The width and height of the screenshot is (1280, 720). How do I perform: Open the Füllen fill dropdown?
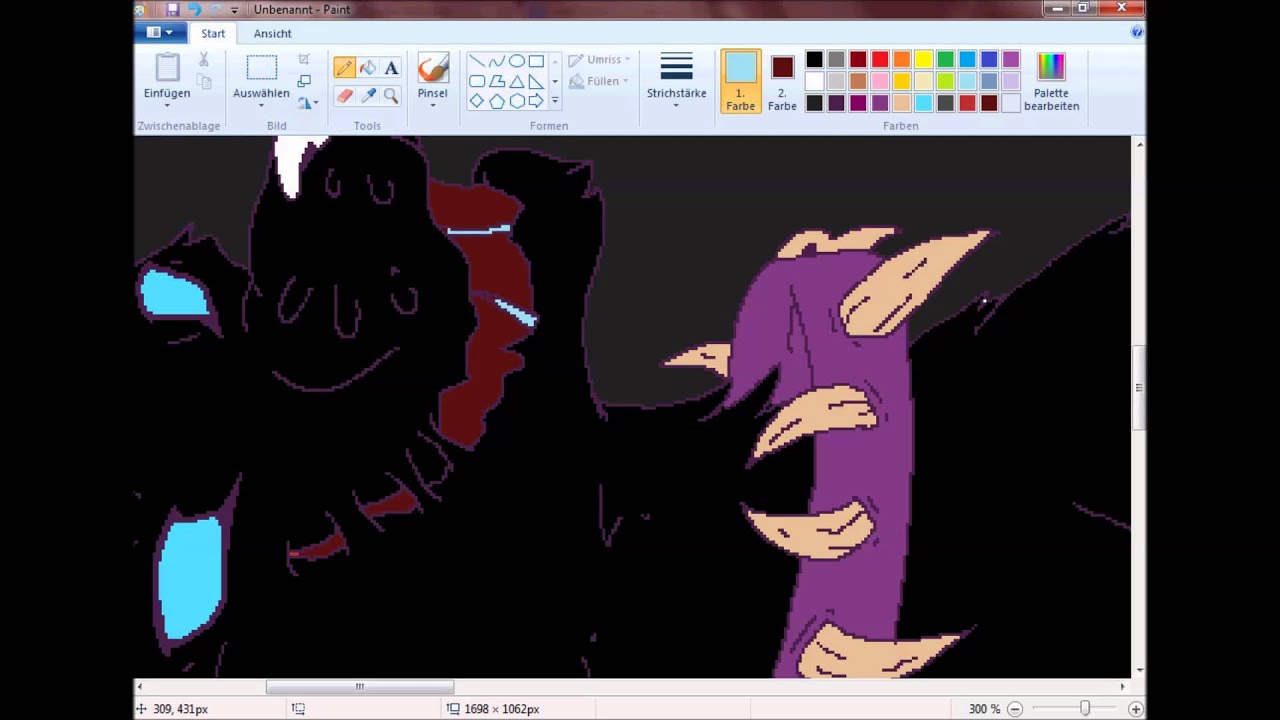coord(600,81)
